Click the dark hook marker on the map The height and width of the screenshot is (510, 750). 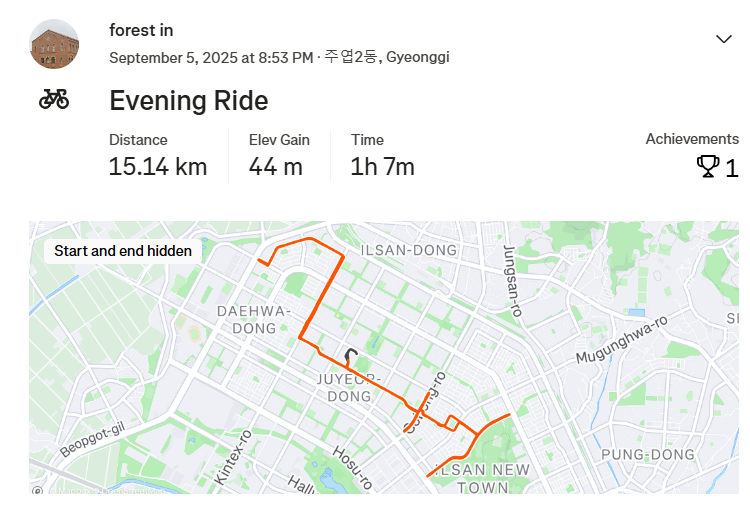350,357
